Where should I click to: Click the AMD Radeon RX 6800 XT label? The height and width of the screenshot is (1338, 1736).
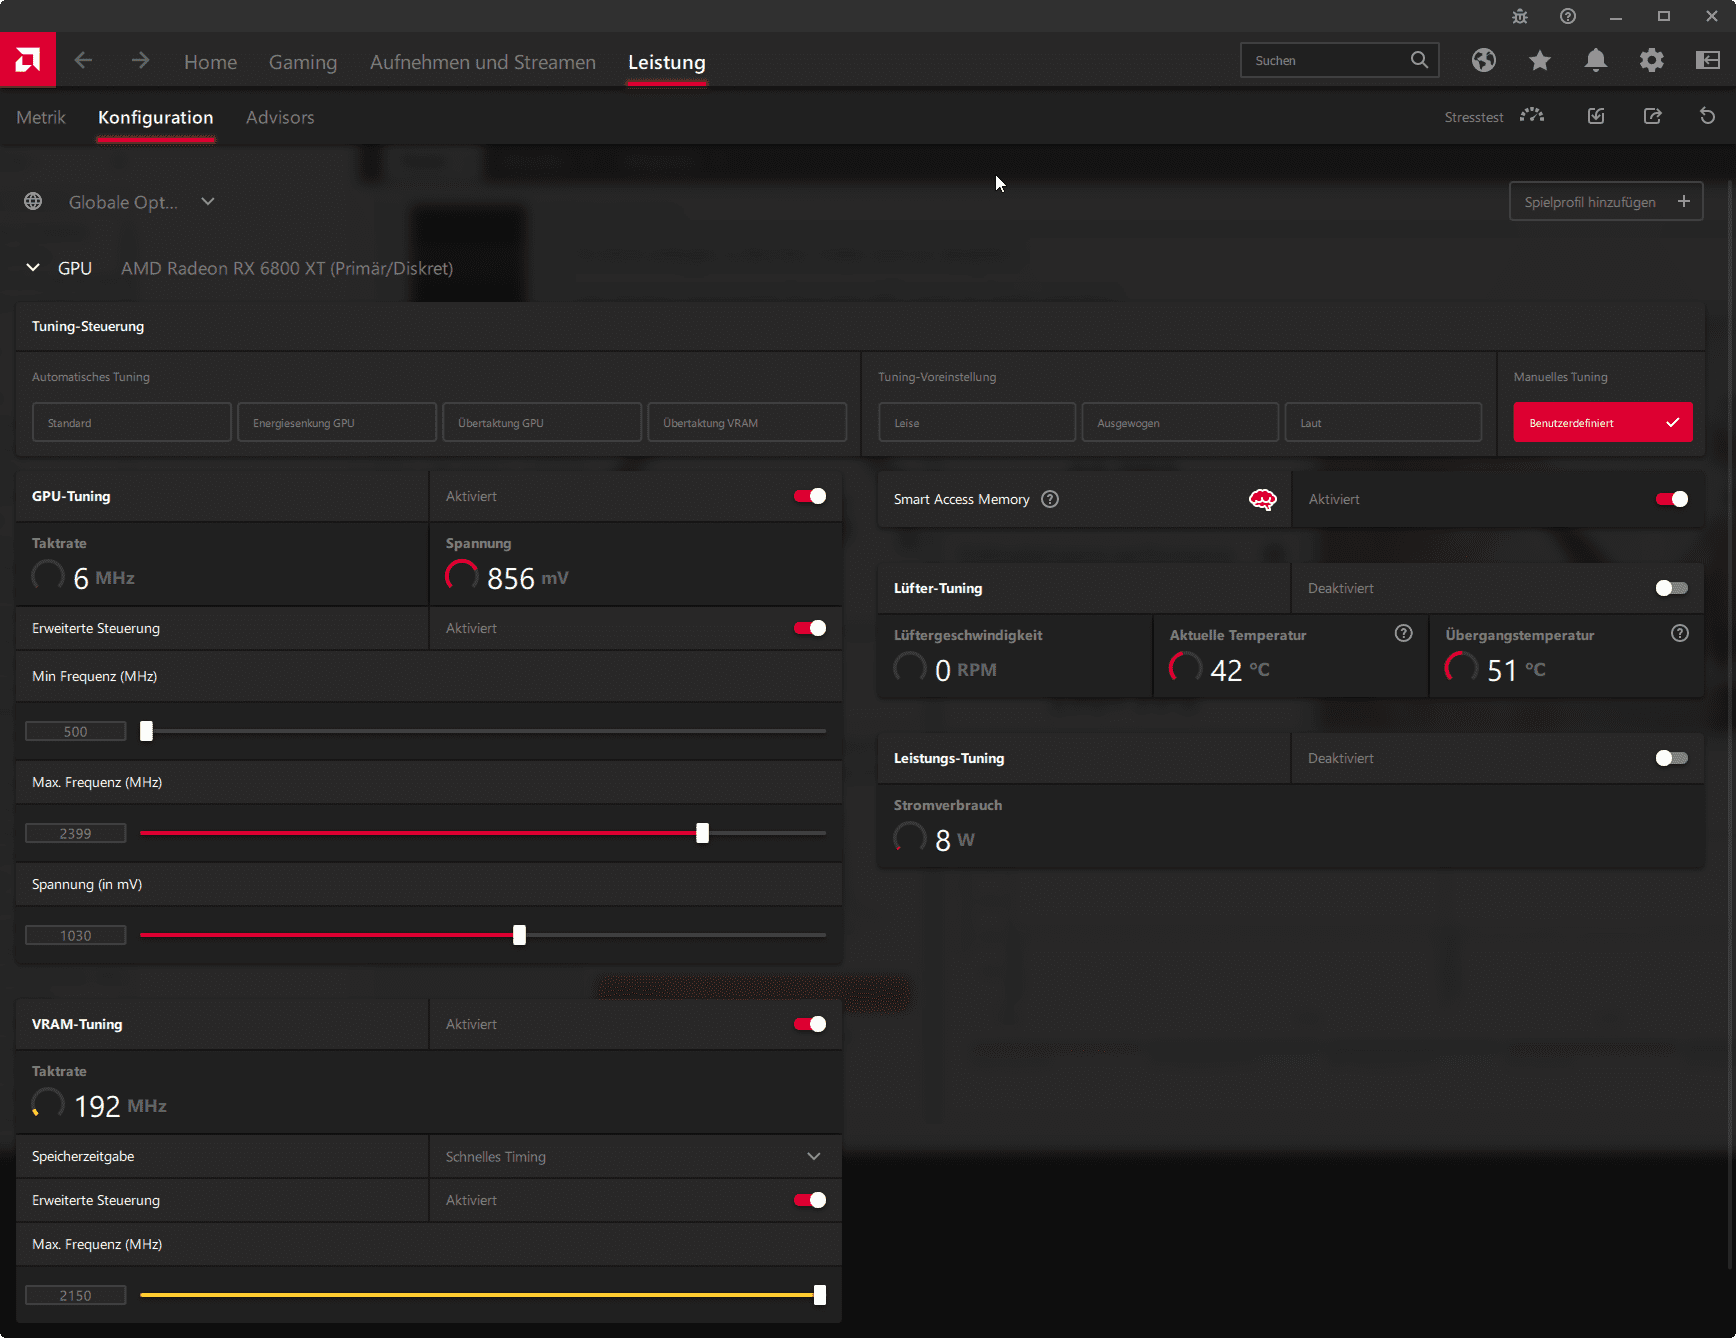(287, 268)
